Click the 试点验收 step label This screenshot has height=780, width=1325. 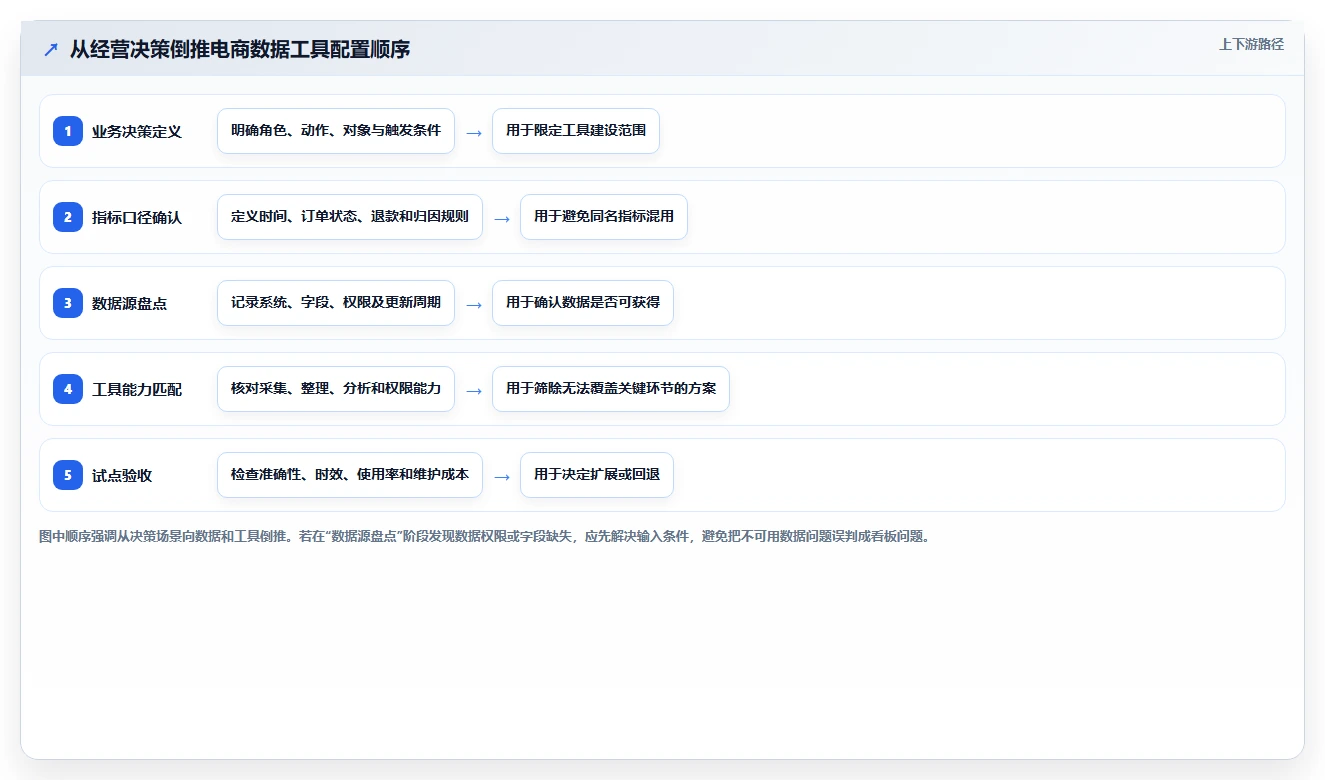tap(122, 475)
